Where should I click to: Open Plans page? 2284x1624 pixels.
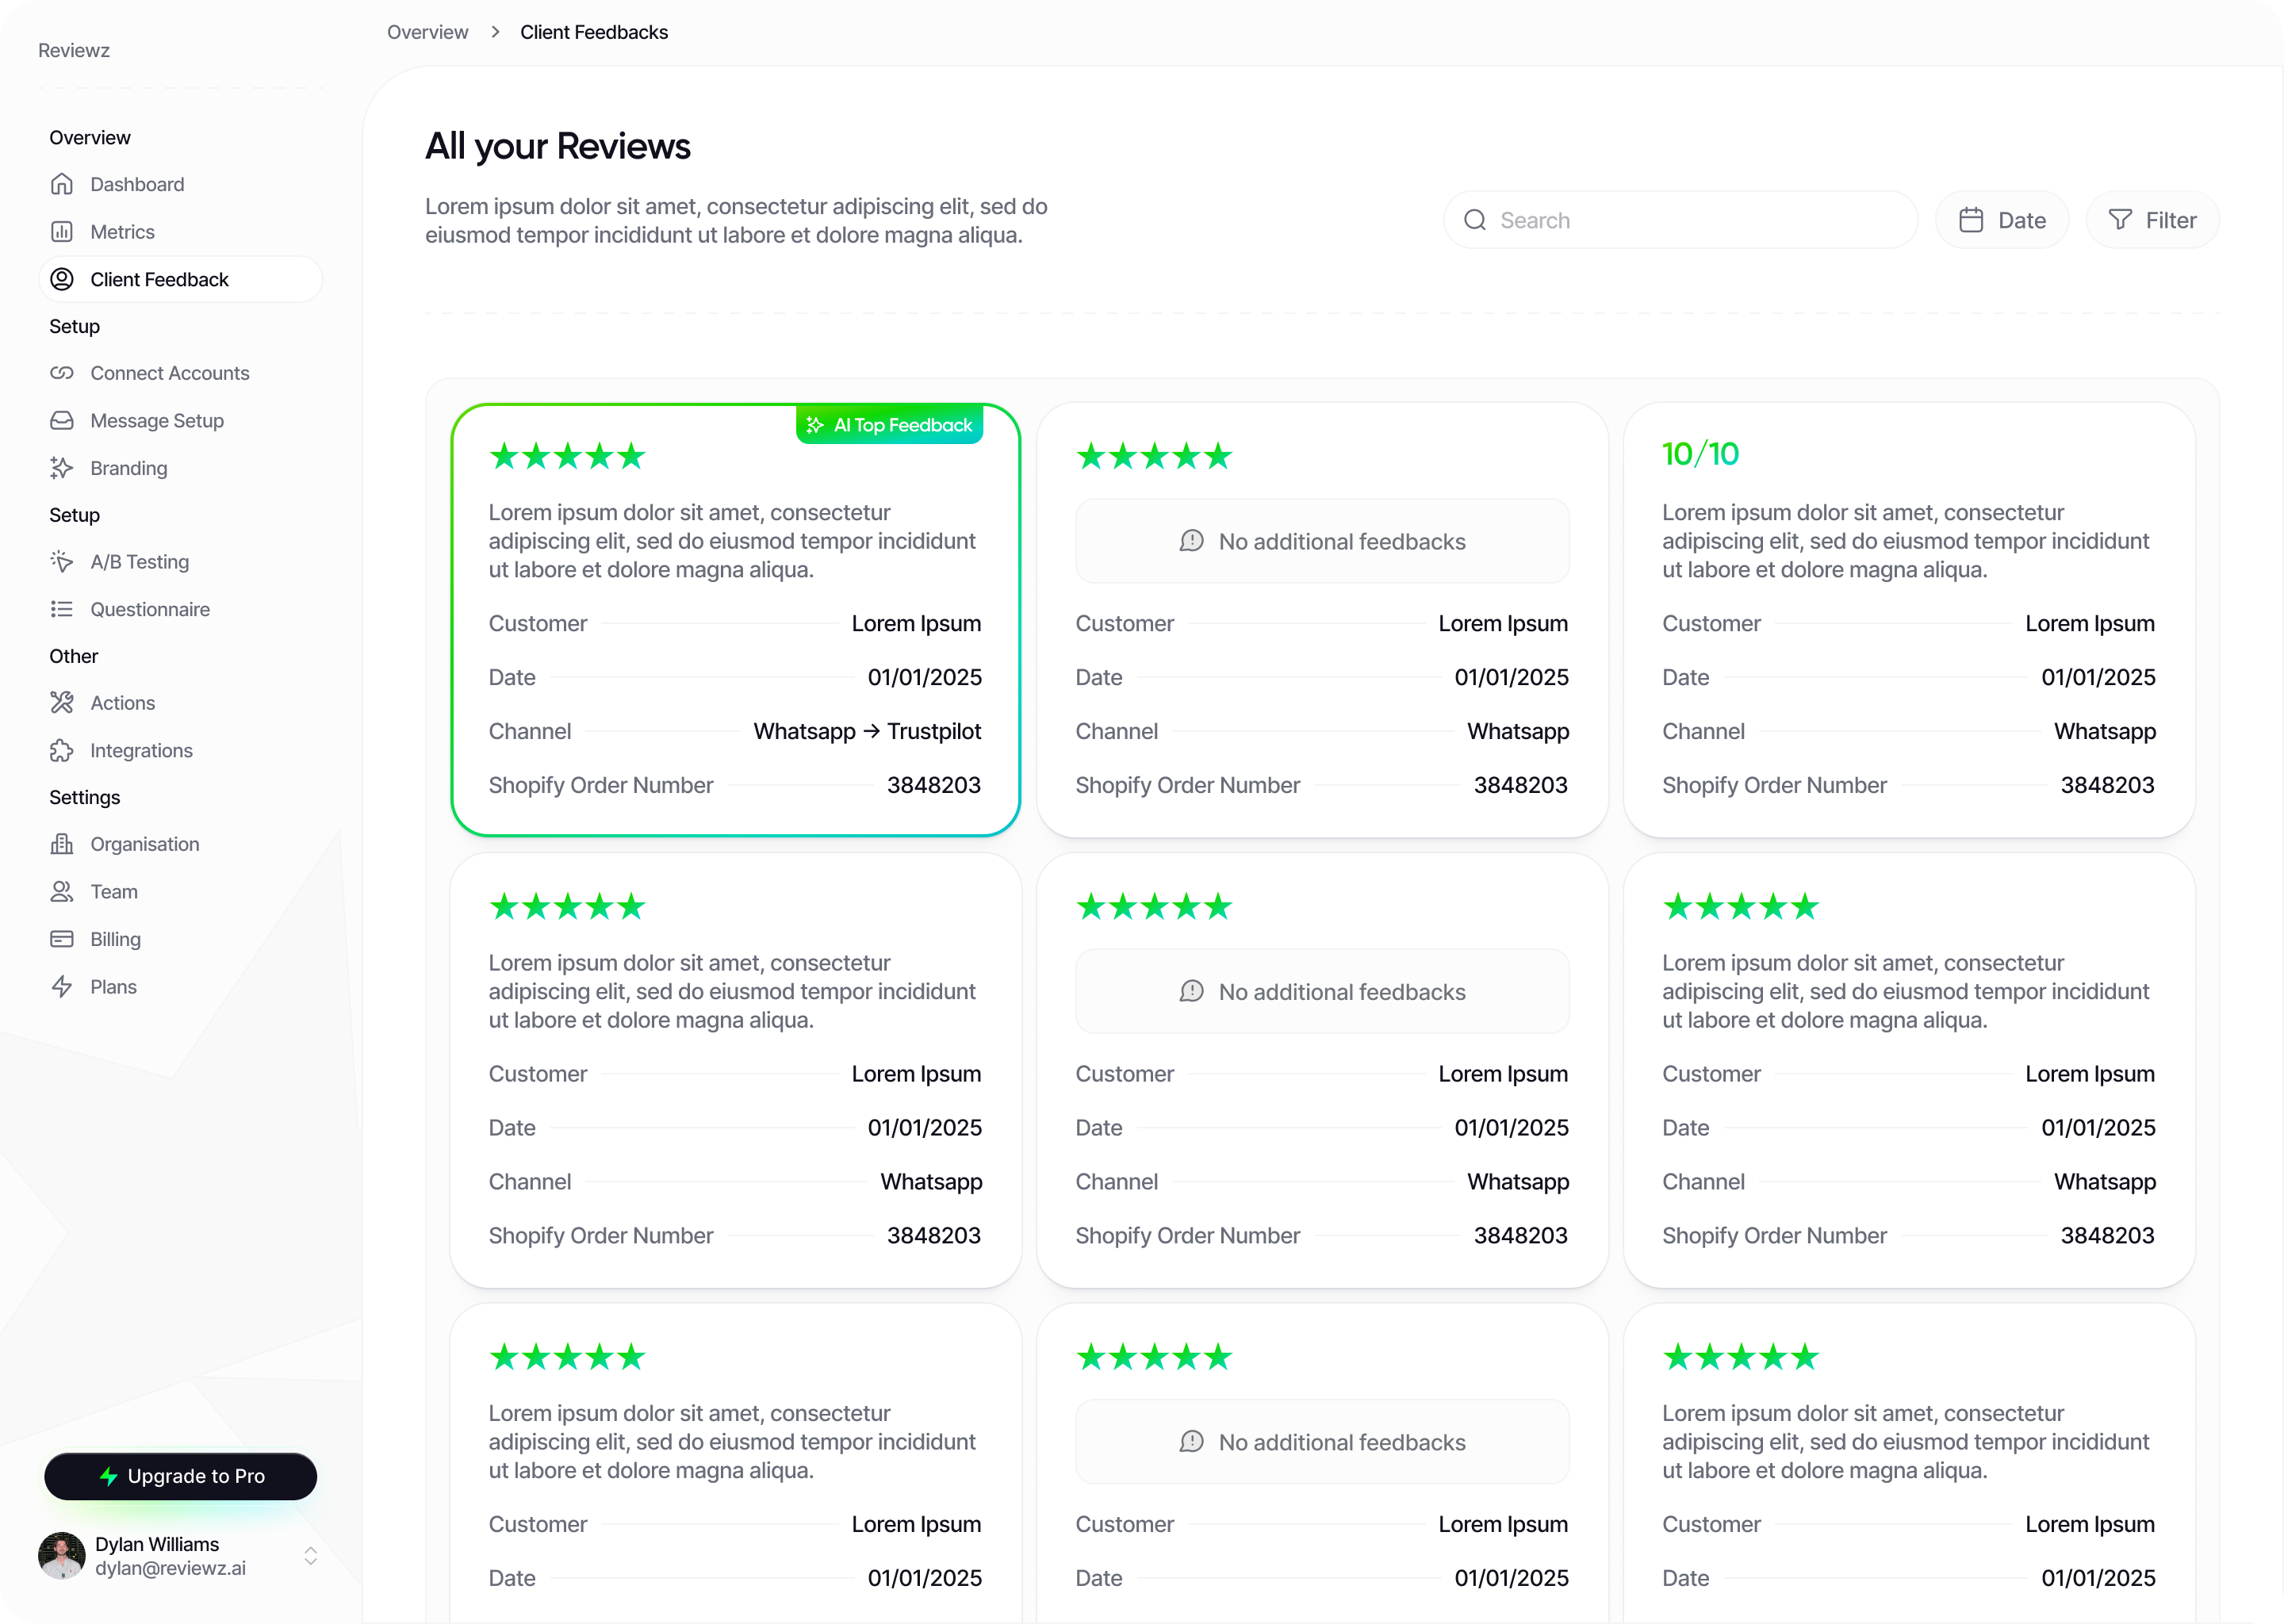pos(180,987)
